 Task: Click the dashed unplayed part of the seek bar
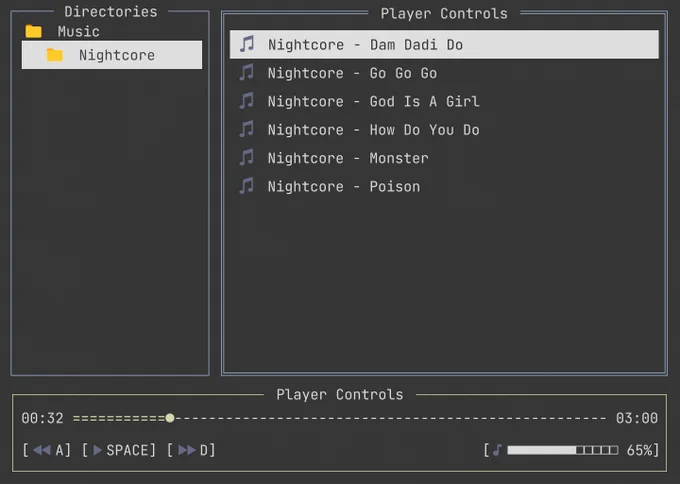(x=390, y=418)
